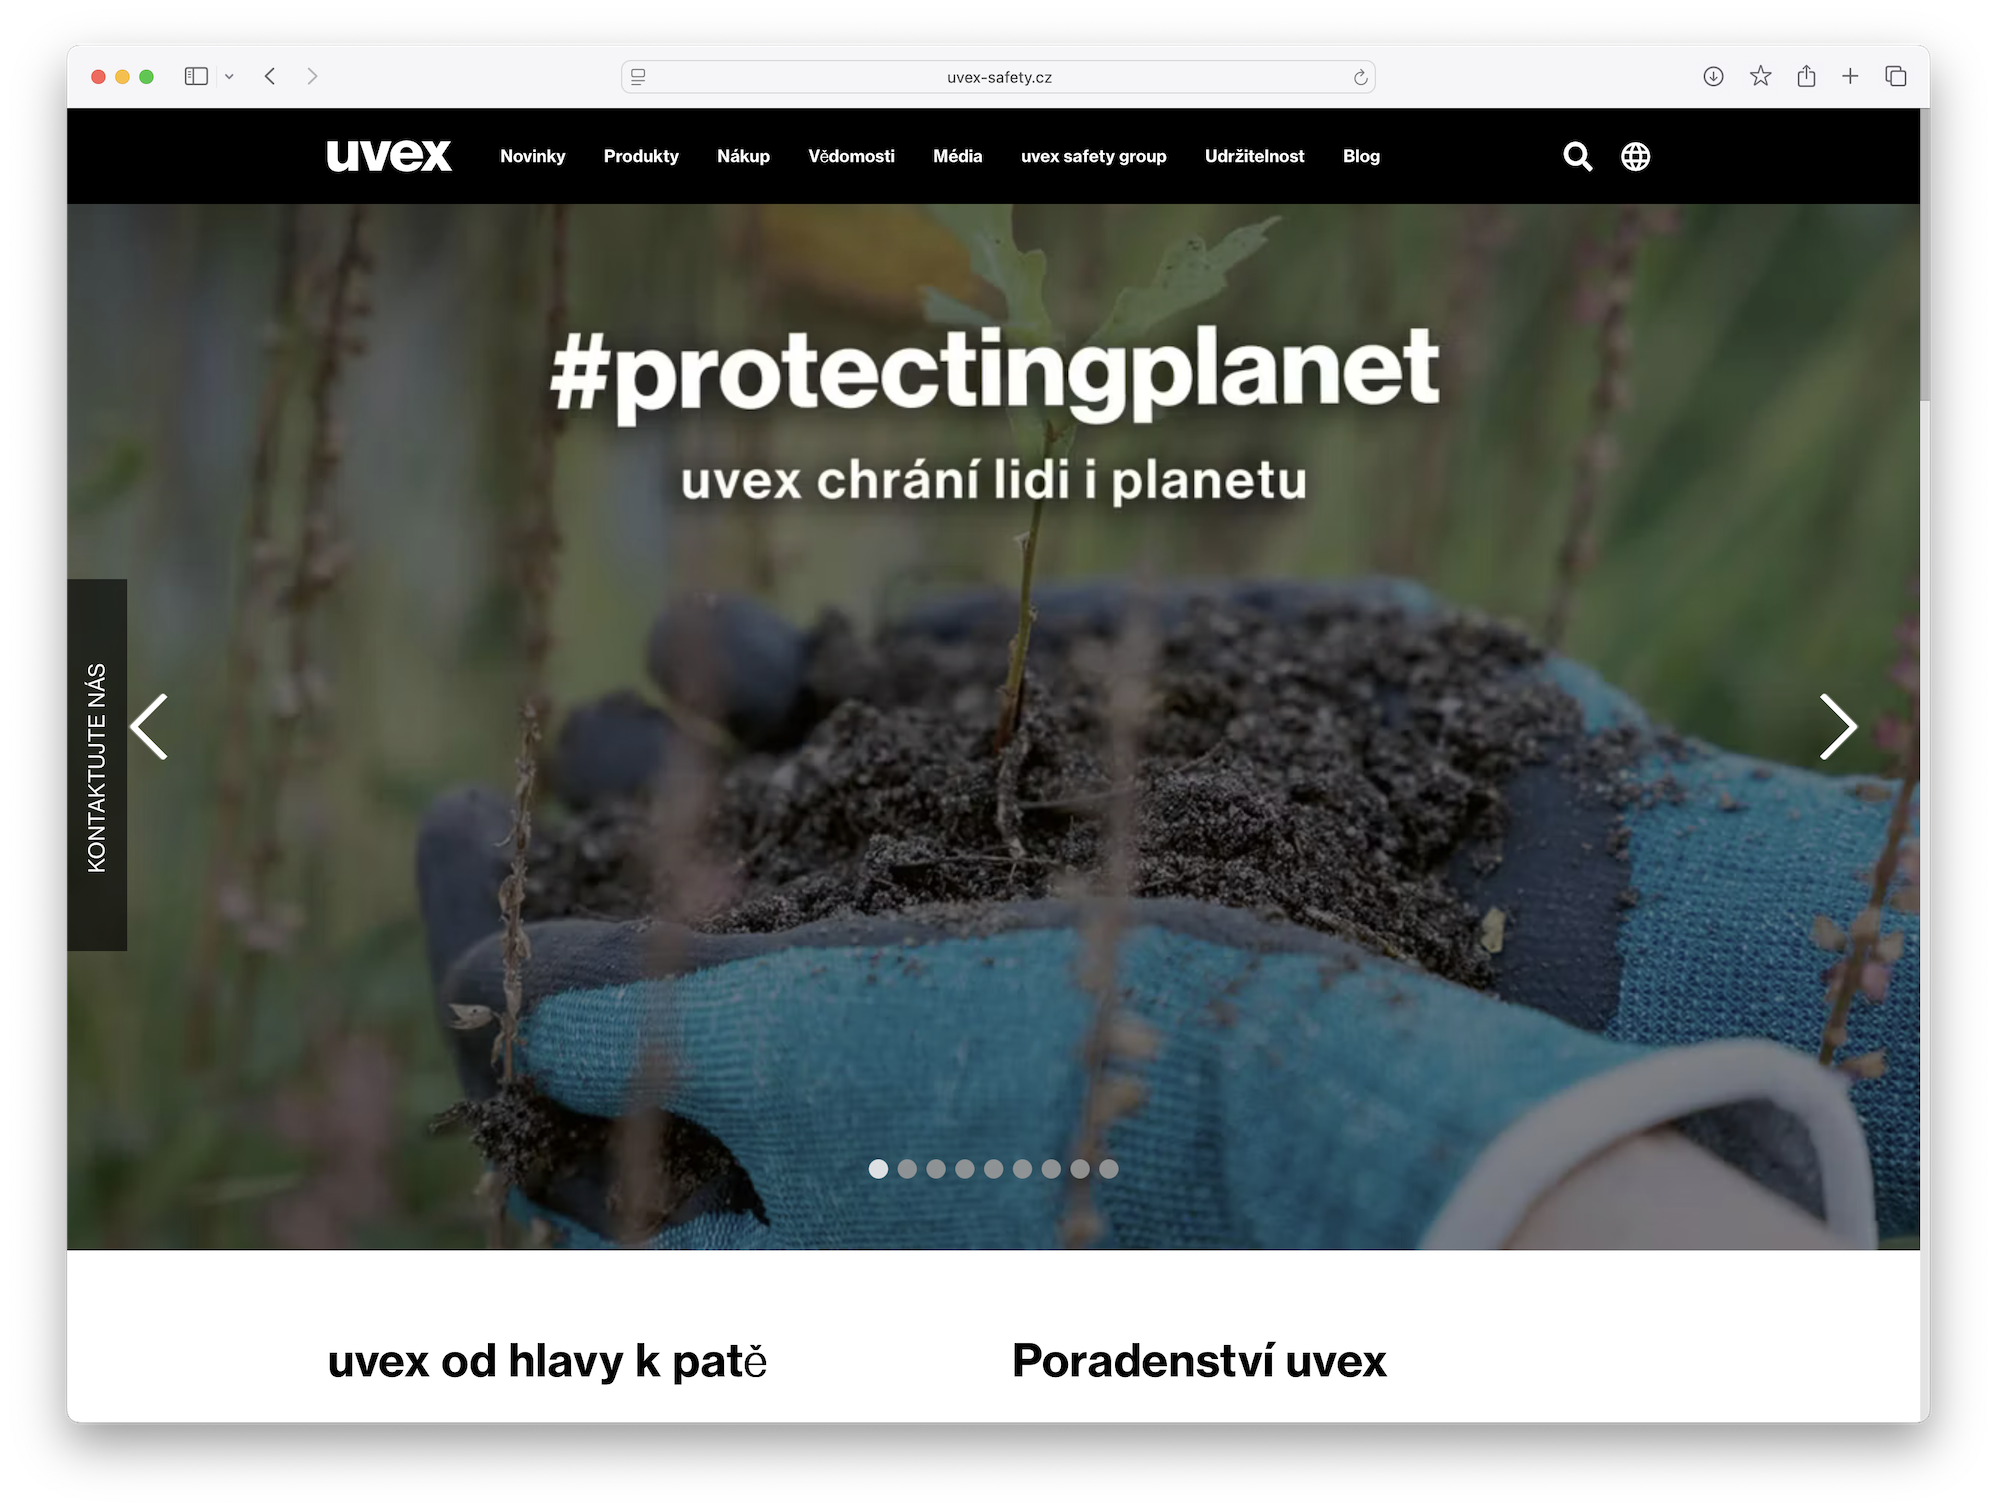Go to the Blog link
Image resolution: width=1997 pixels, height=1511 pixels.
pos(1361,156)
